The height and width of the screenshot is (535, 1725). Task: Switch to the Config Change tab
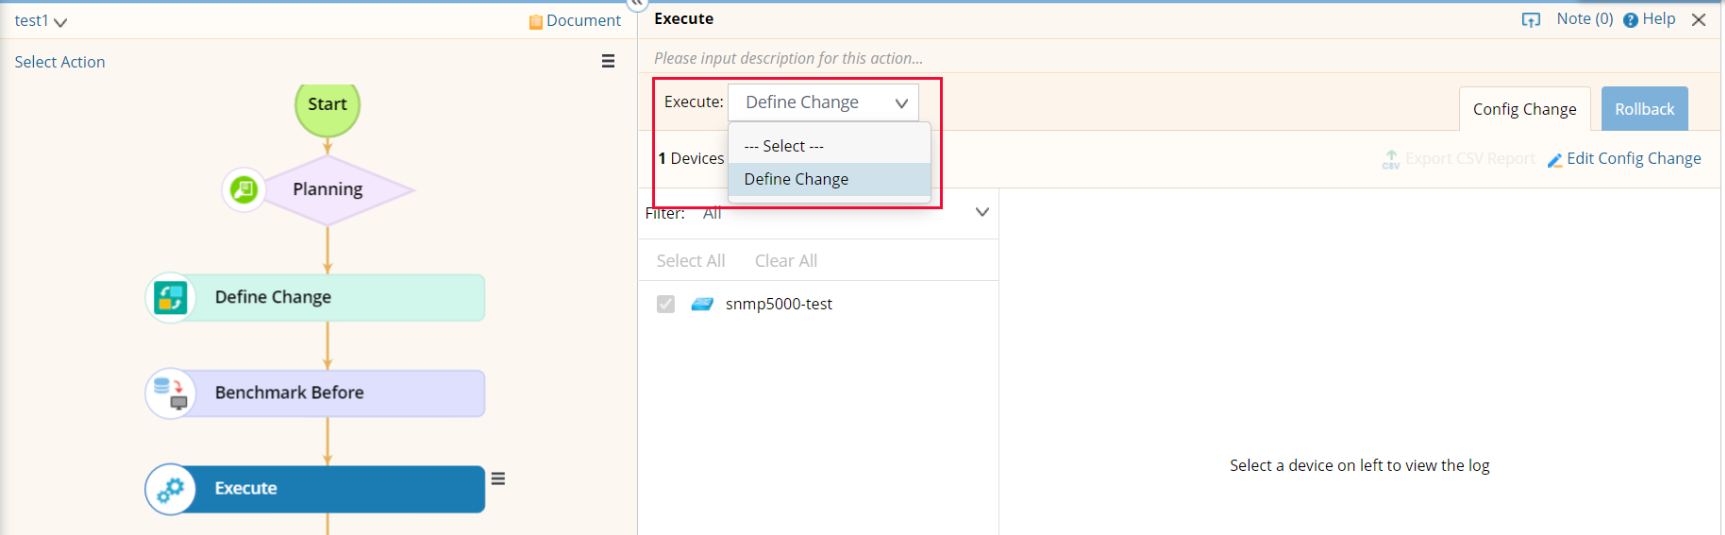[1524, 109]
